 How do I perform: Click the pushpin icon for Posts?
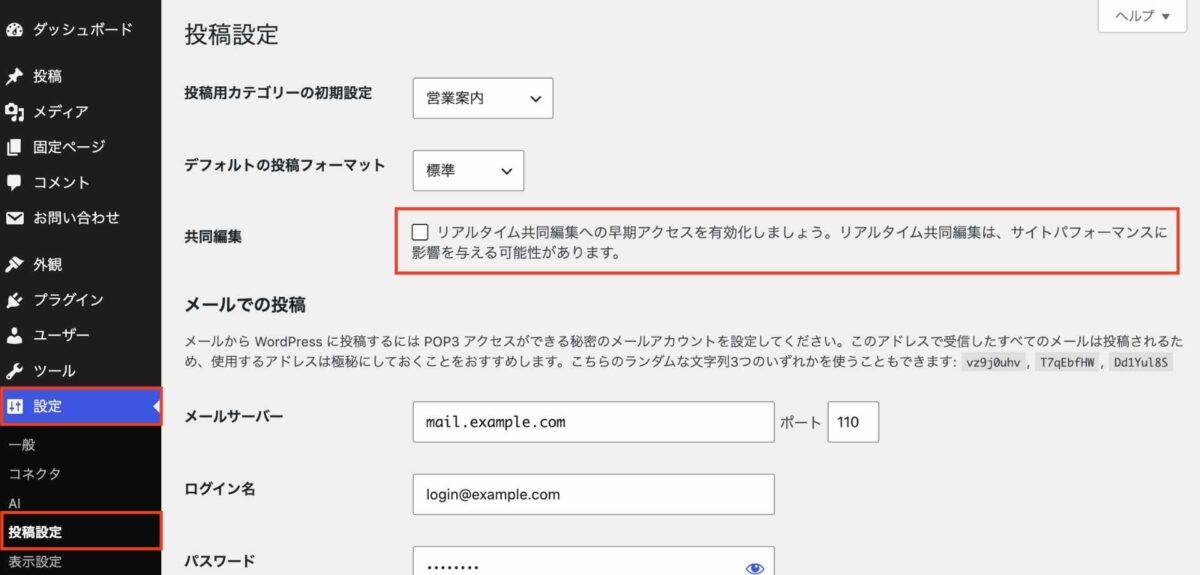pyautogui.click(x=14, y=77)
